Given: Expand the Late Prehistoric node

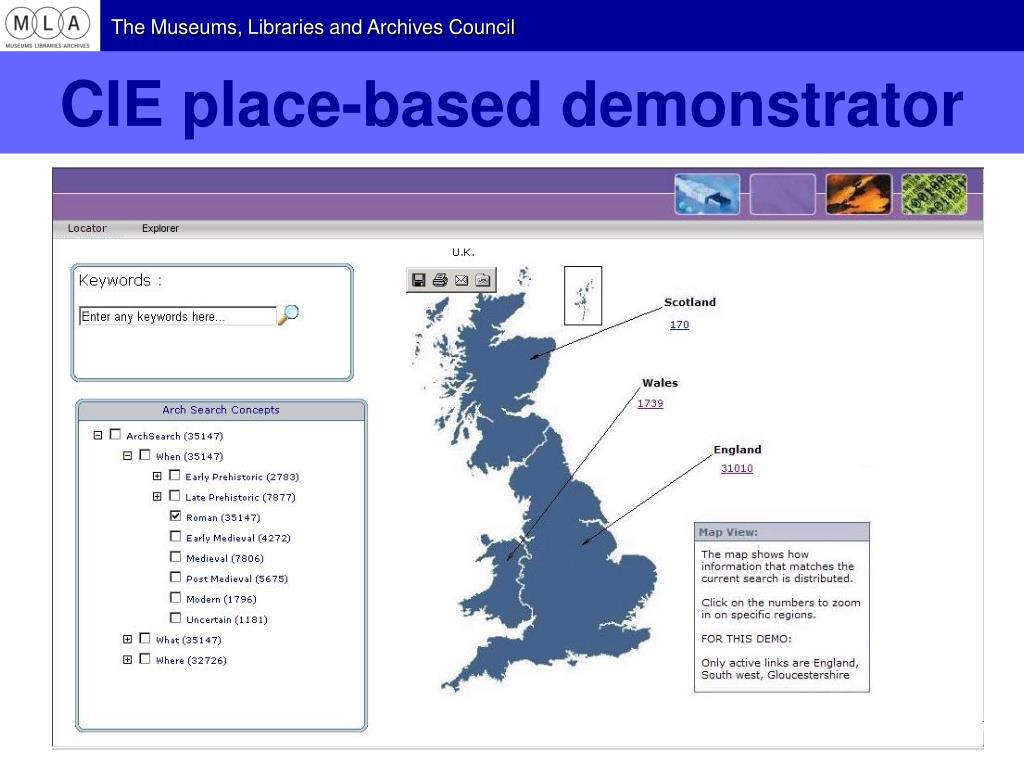Looking at the screenshot, I should pyautogui.click(x=157, y=496).
